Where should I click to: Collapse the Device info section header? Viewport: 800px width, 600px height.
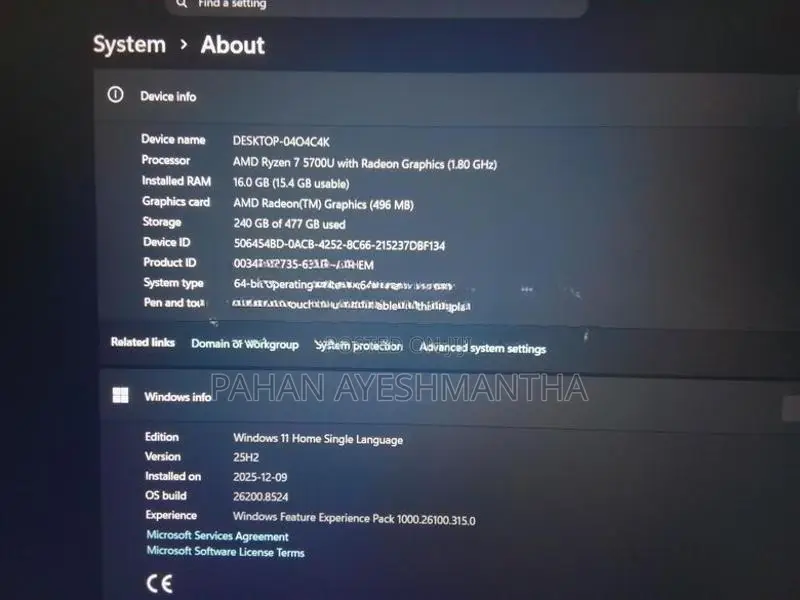pos(449,97)
